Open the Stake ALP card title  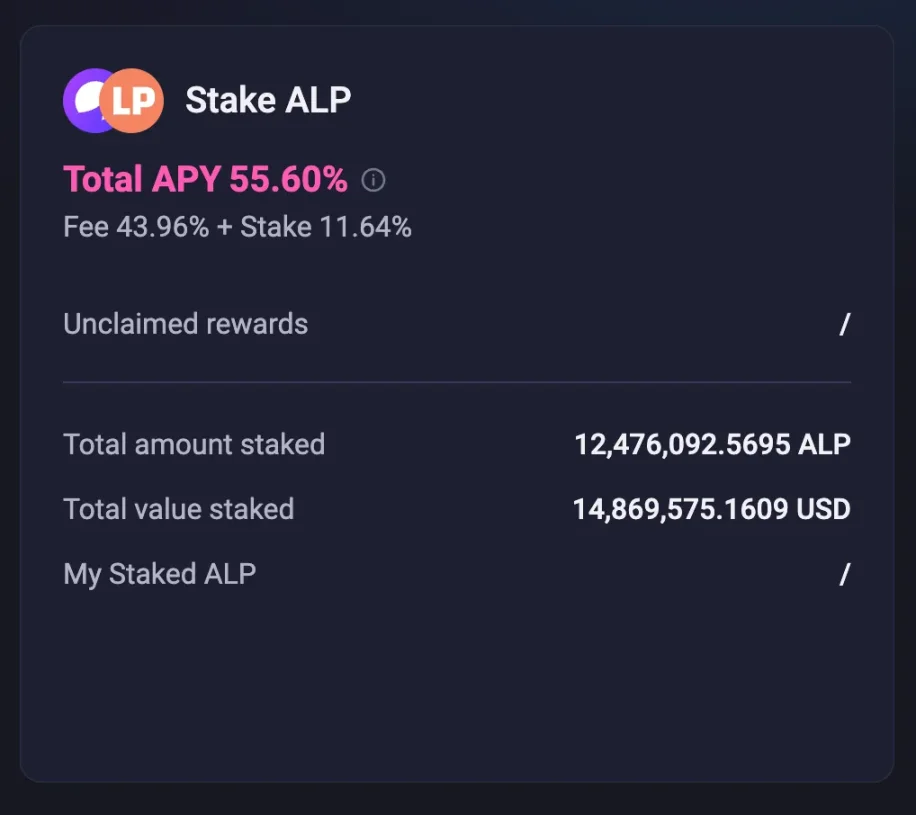[267, 100]
